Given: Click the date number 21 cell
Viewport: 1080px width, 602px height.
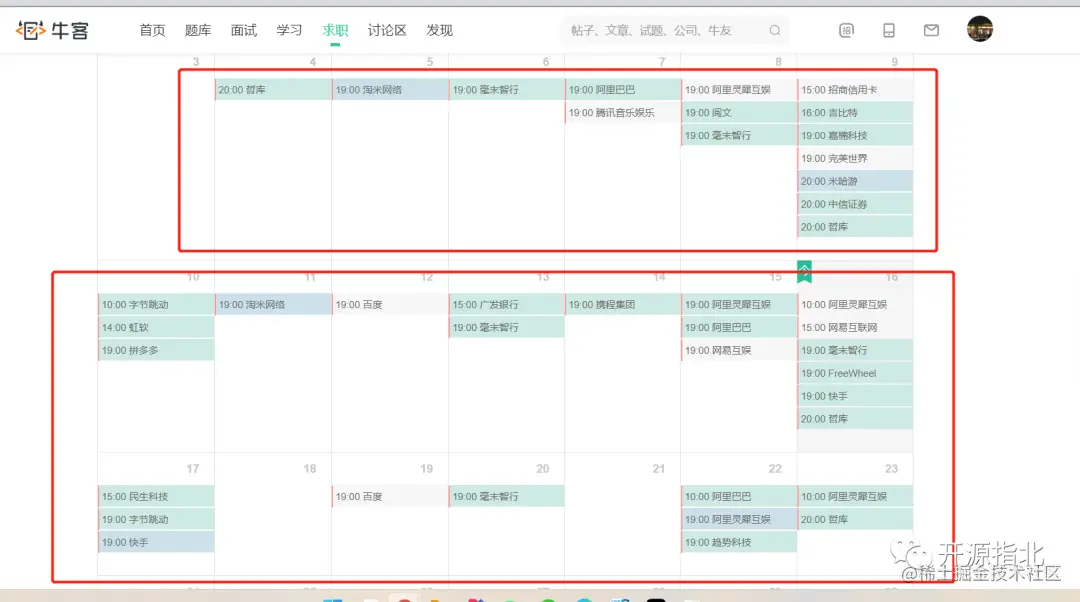Looking at the screenshot, I should pos(659,468).
